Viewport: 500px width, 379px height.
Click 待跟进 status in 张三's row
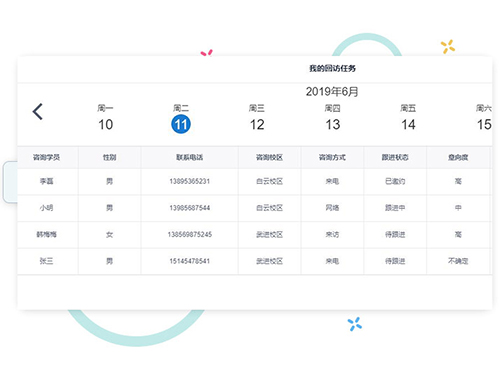[395, 261]
